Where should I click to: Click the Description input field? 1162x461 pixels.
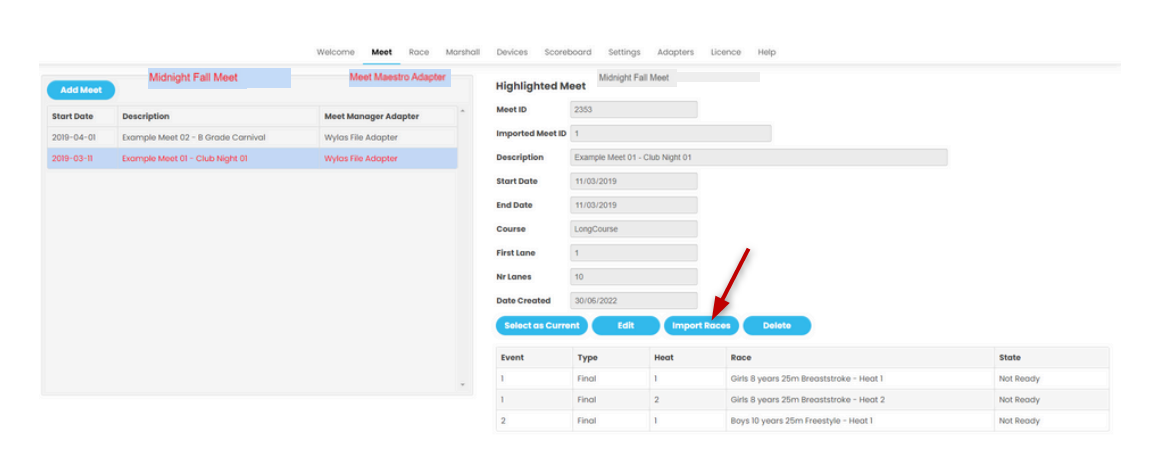(758, 157)
